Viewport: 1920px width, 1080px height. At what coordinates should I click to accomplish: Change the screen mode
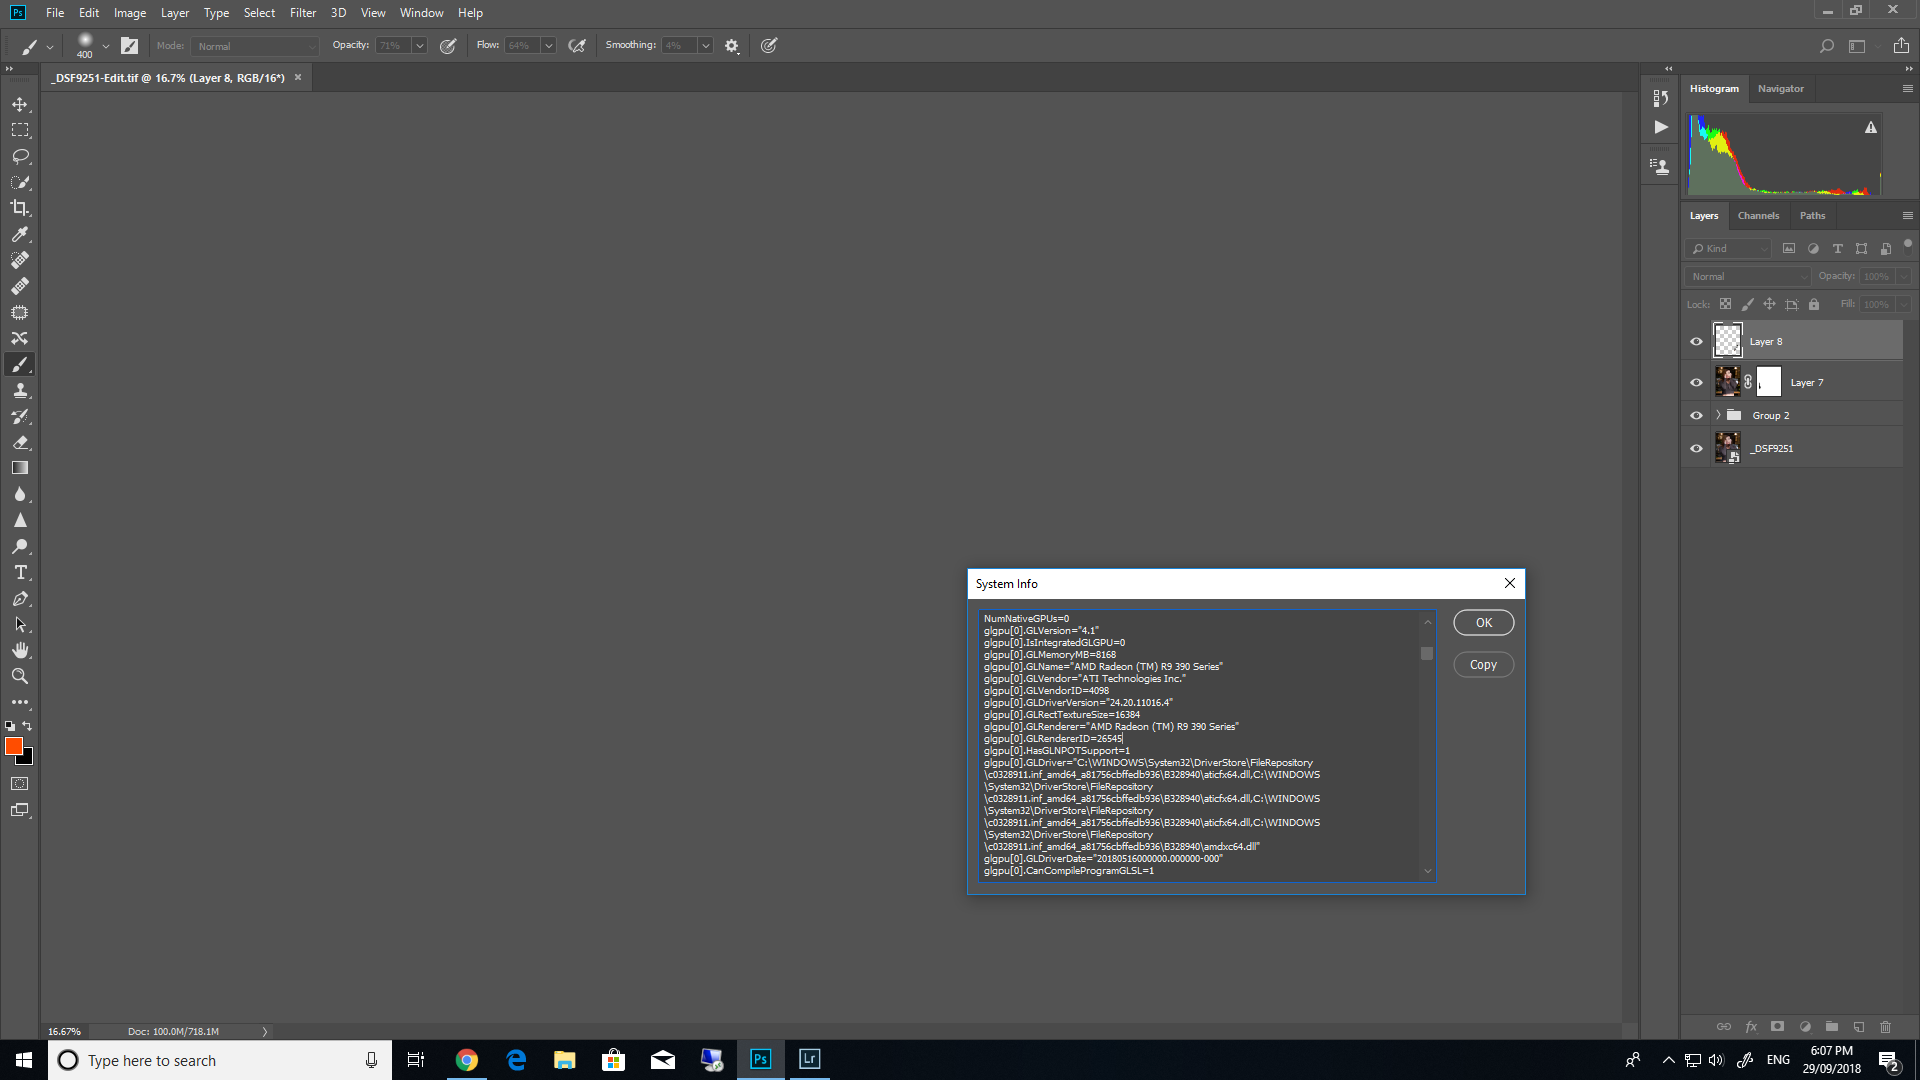coord(20,810)
